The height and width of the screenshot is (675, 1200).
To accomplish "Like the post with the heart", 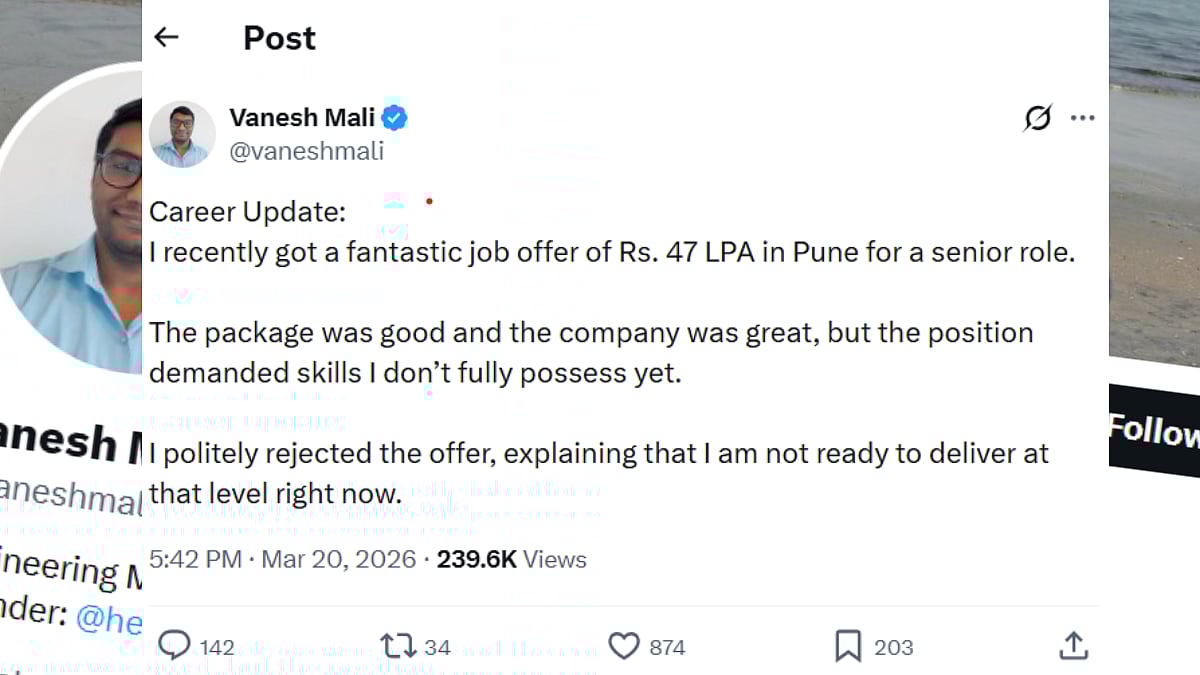I will click(x=624, y=646).
